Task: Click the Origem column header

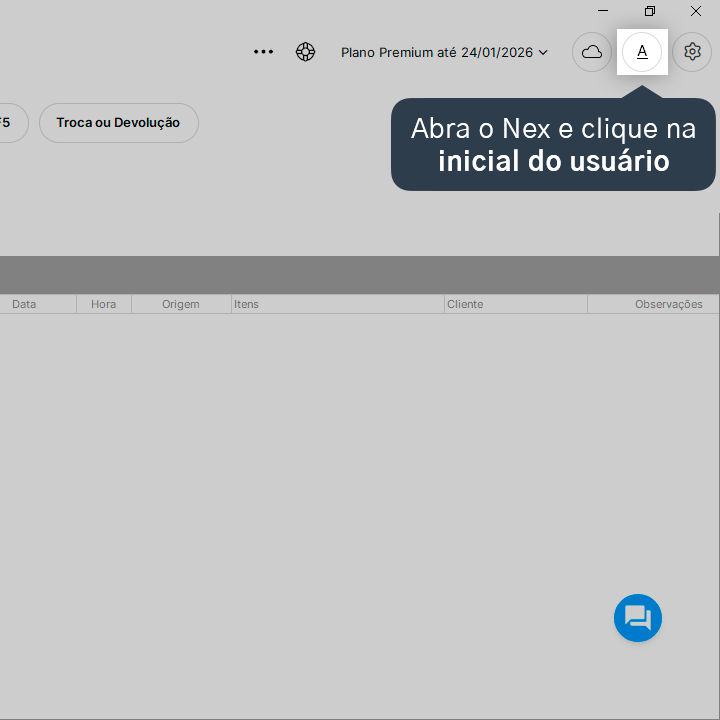Action: point(181,304)
